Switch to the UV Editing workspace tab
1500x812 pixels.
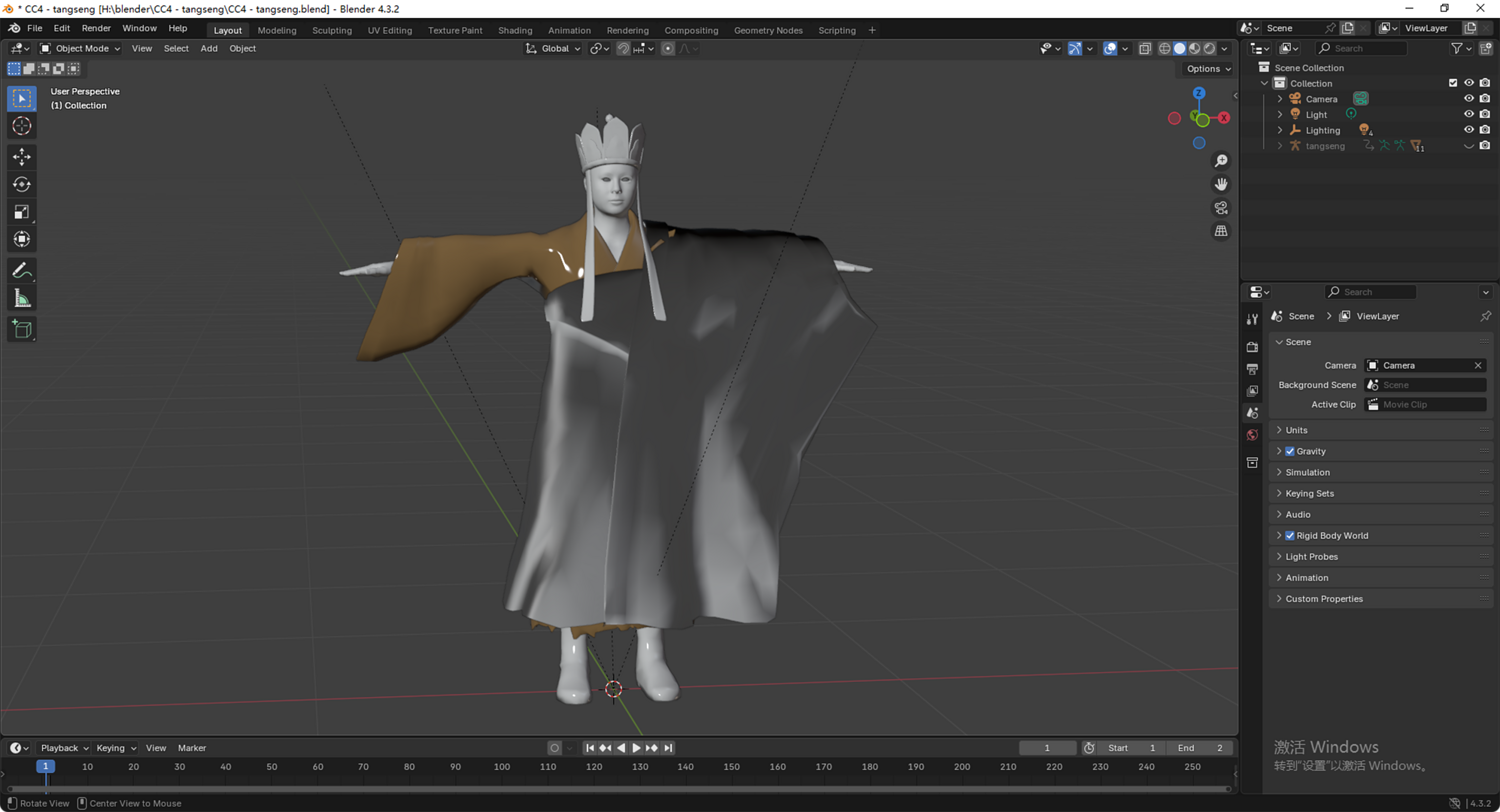[390, 30]
